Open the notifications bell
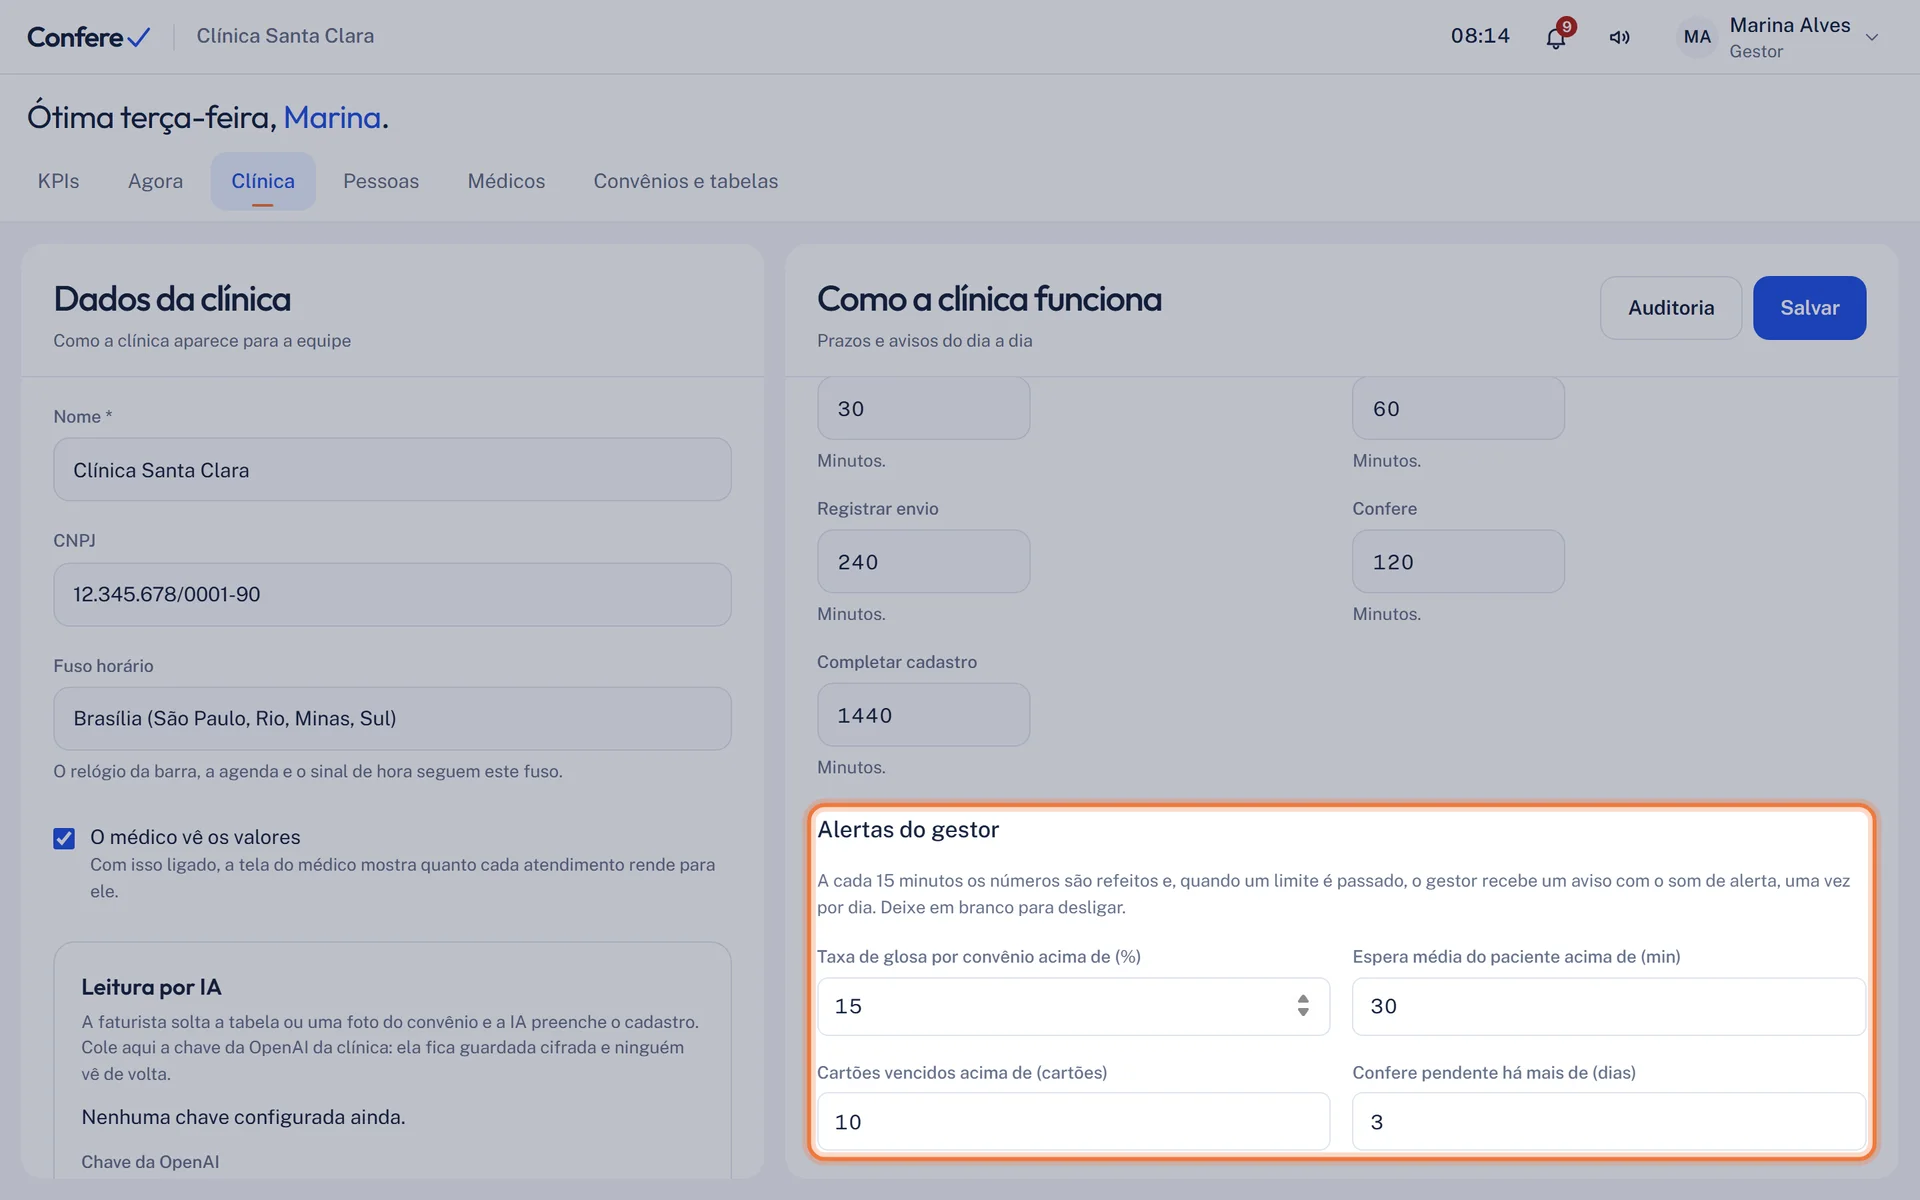 pos(1555,37)
